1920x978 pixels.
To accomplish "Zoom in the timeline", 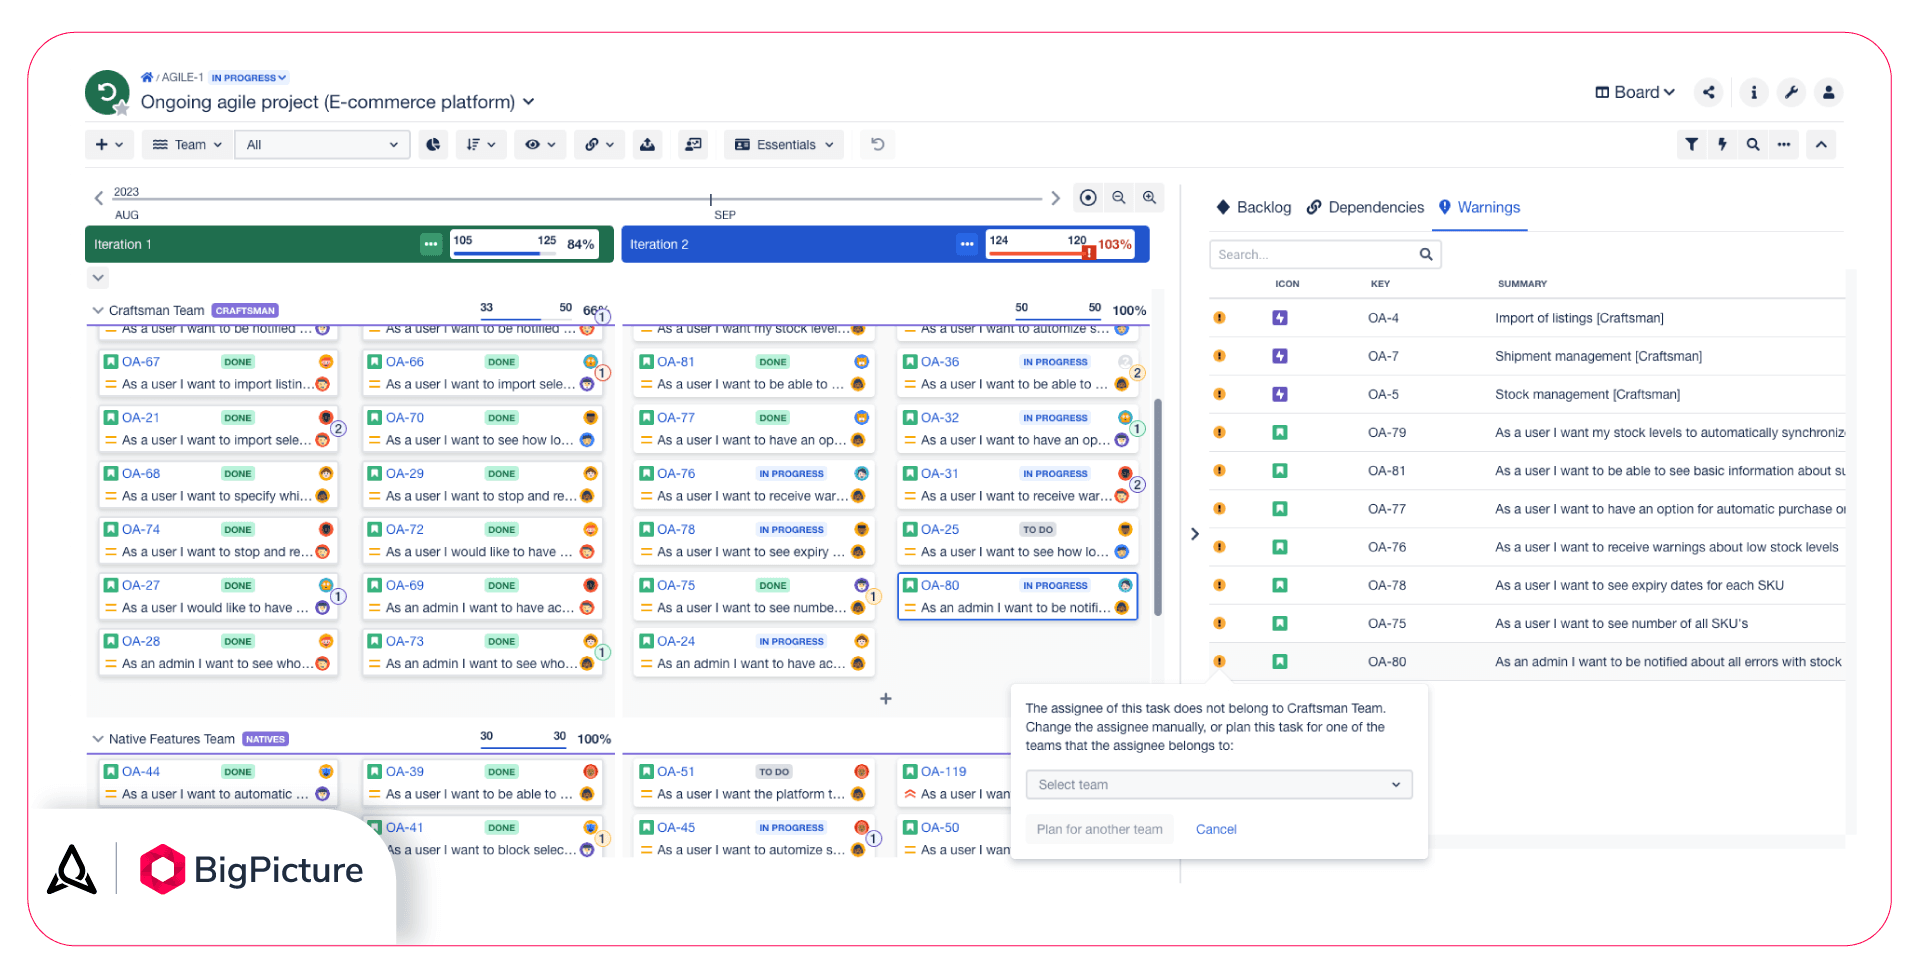I will pos(1150,198).
